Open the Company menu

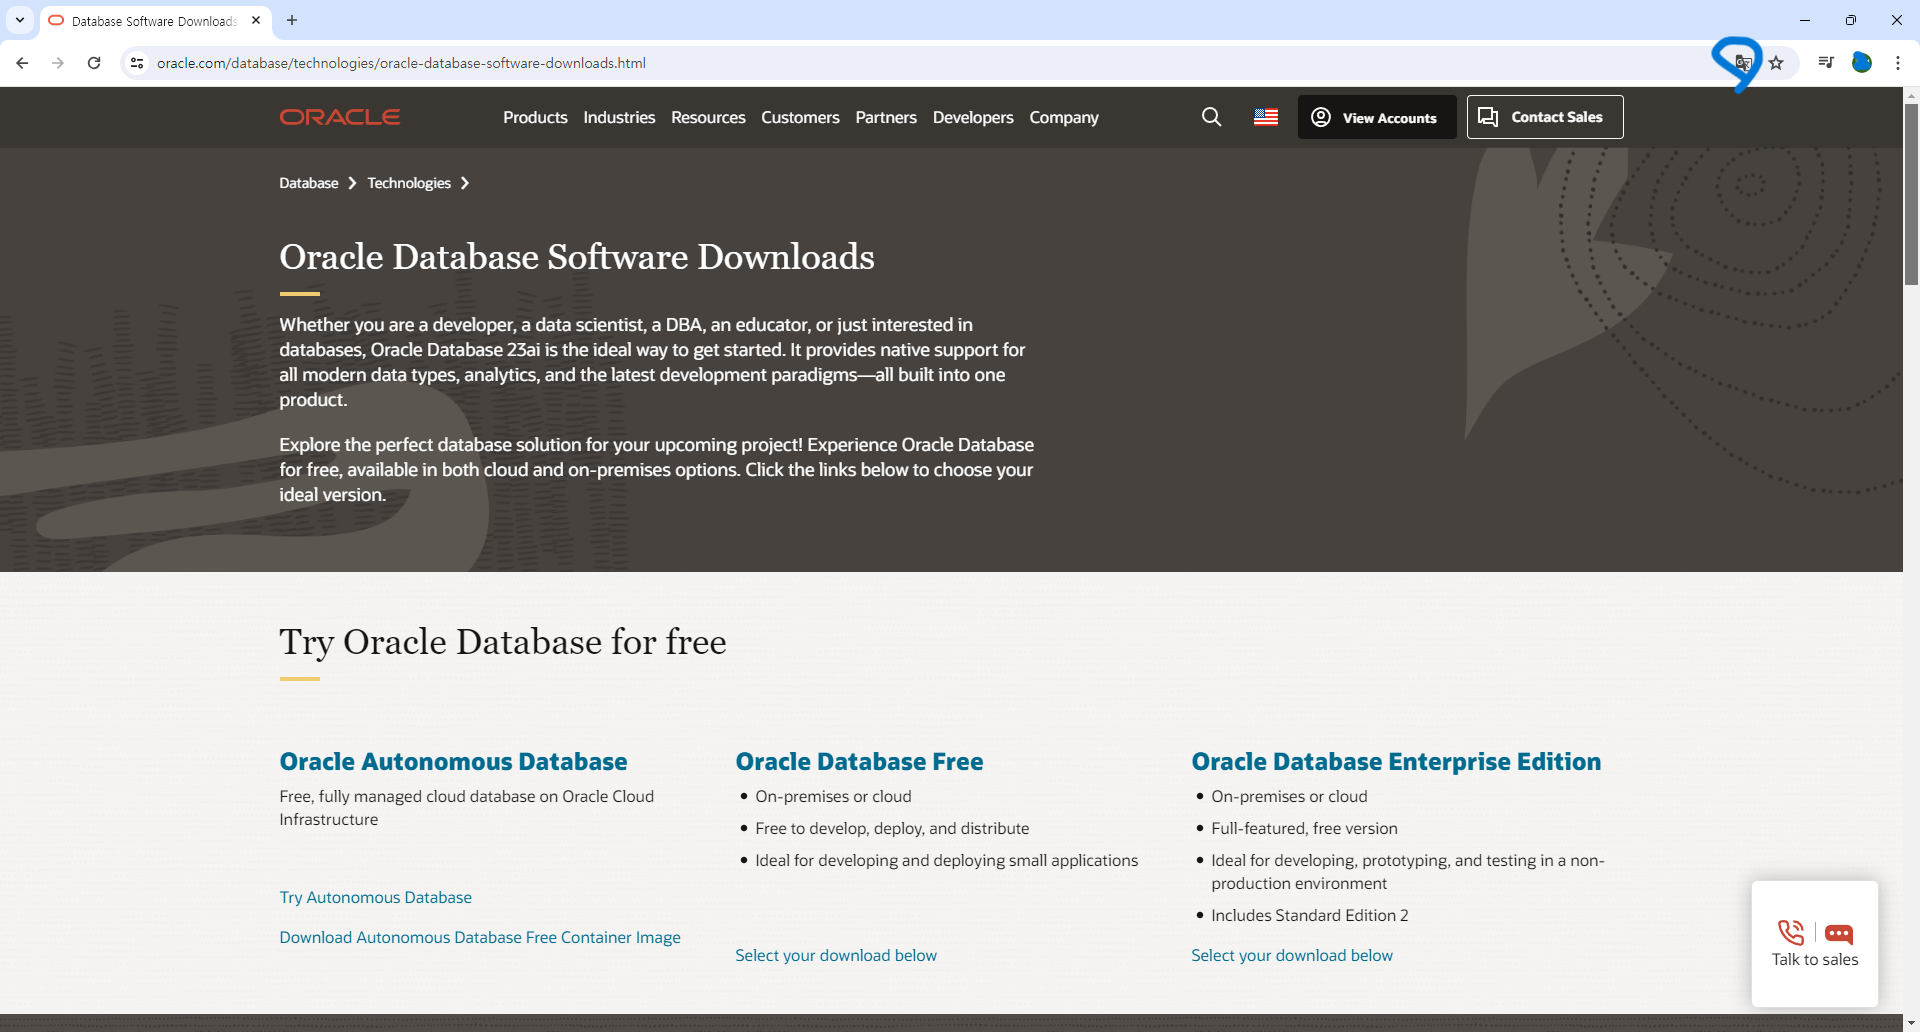point(1064,117)
